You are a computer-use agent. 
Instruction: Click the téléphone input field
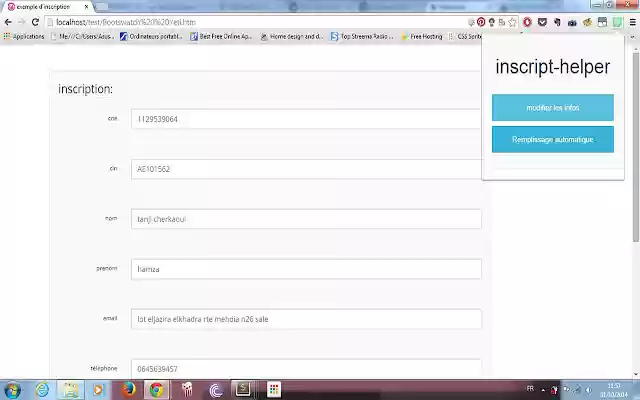[x=306, y=369]
